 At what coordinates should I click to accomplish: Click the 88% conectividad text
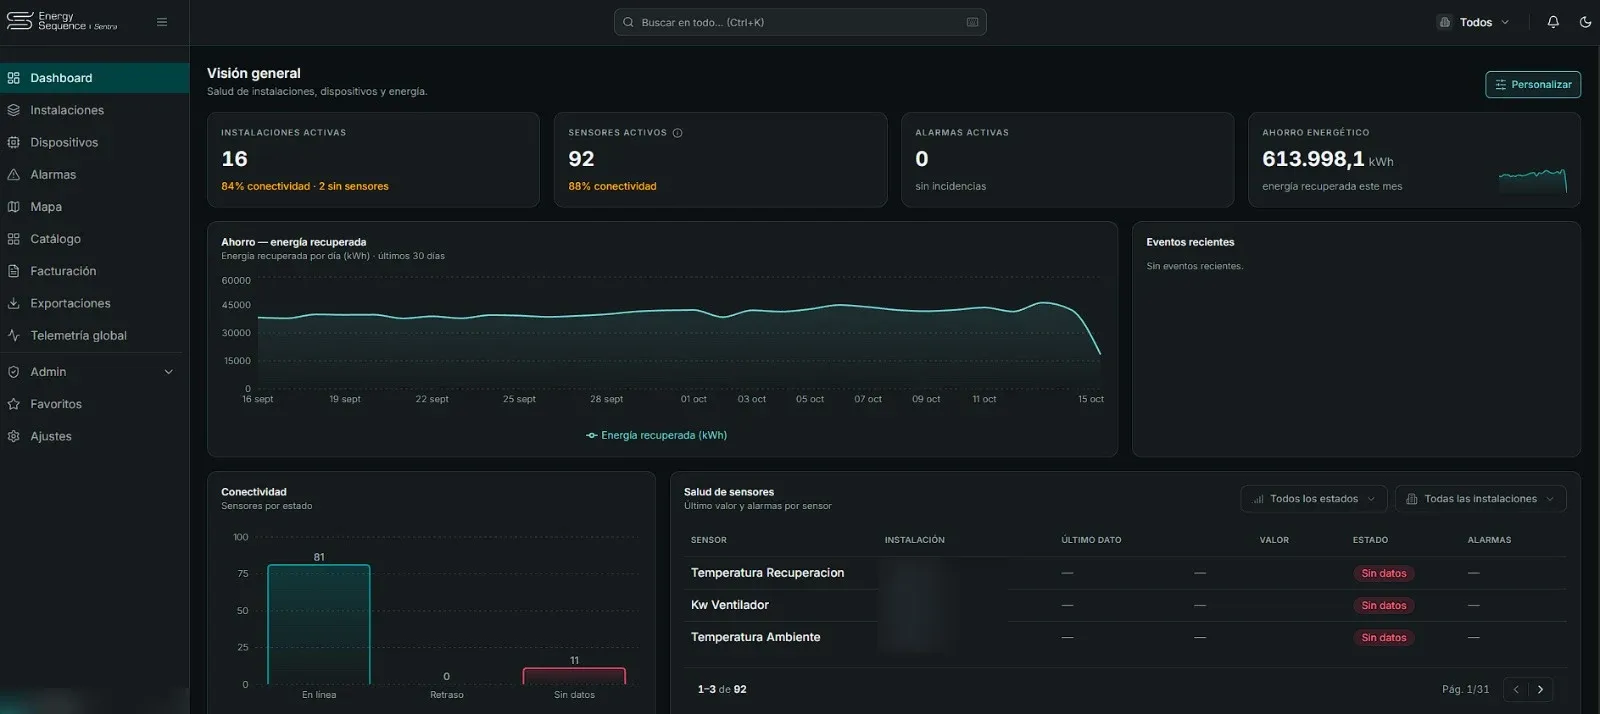612,186
